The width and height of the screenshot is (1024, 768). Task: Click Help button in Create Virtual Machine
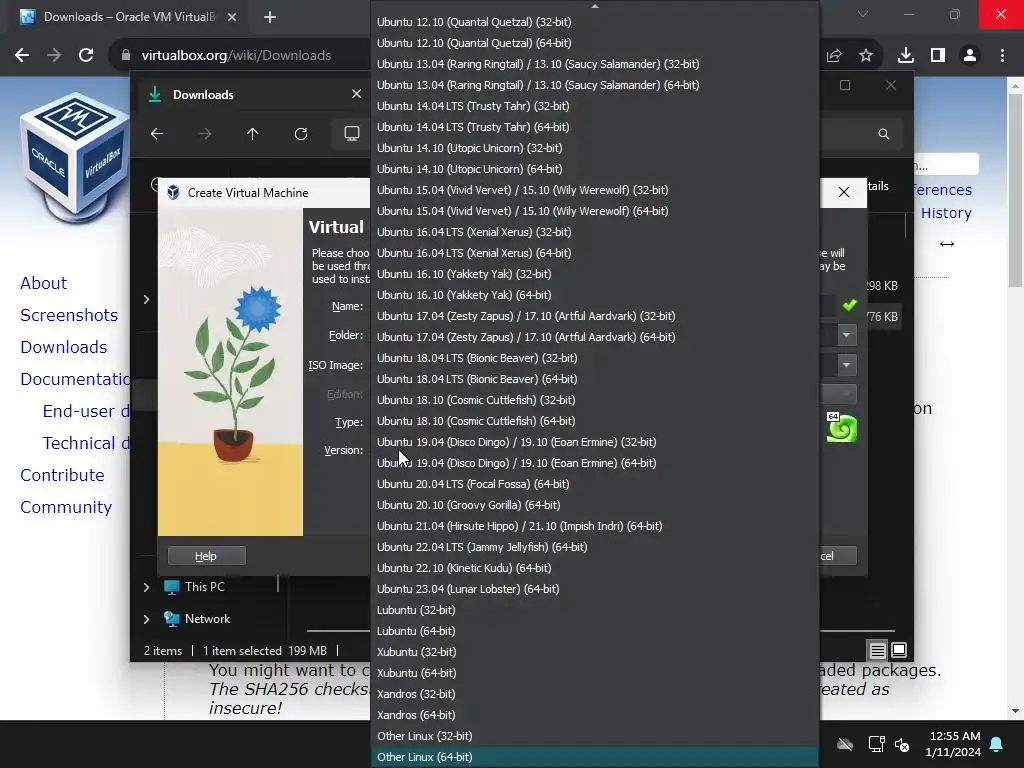(206, 556)
